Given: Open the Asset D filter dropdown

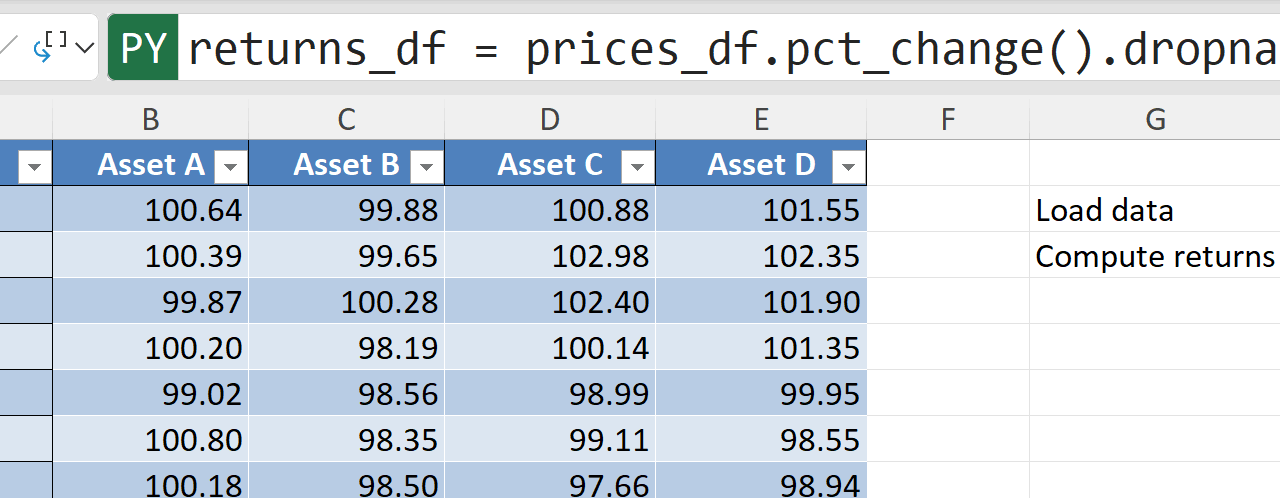Looking at the screenshot, I should click(848, 167).
